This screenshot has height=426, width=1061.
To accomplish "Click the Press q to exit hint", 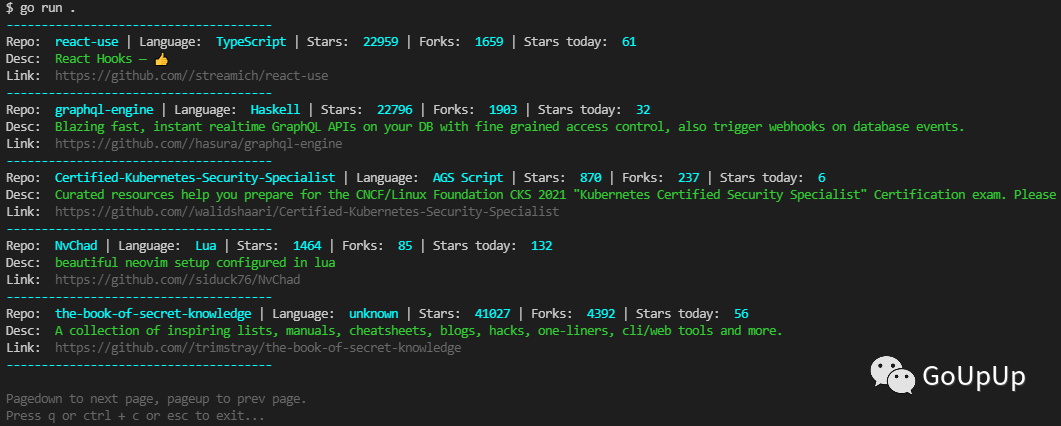I will 135,416.
